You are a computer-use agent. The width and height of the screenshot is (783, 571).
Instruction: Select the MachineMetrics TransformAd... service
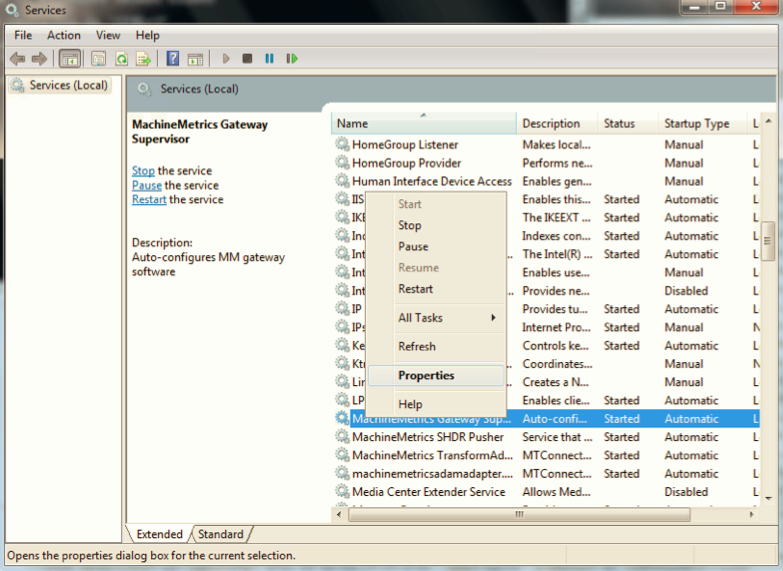coord(546,455)
